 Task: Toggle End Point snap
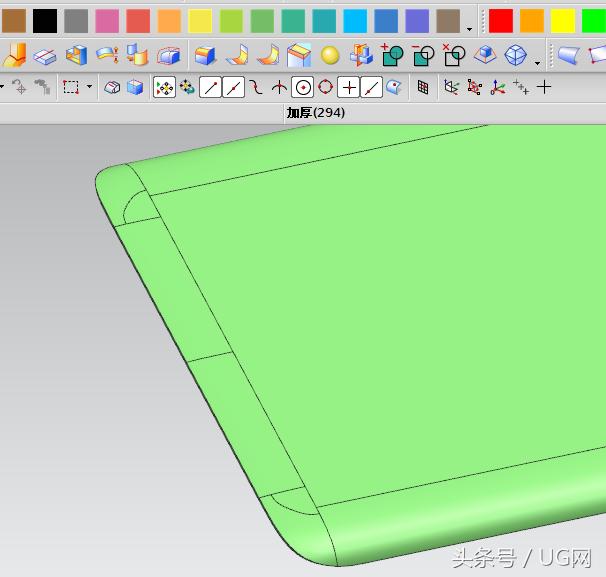(210, 87)
